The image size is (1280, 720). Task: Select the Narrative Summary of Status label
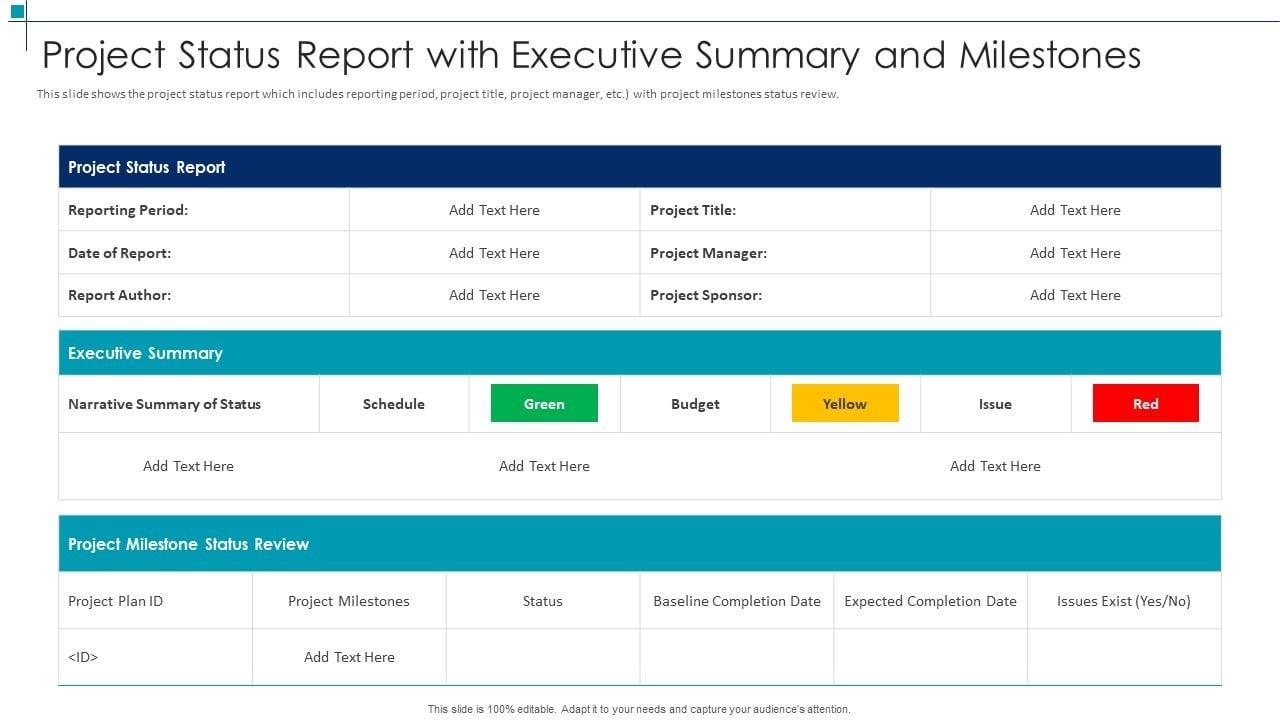(x=164, y=404)
